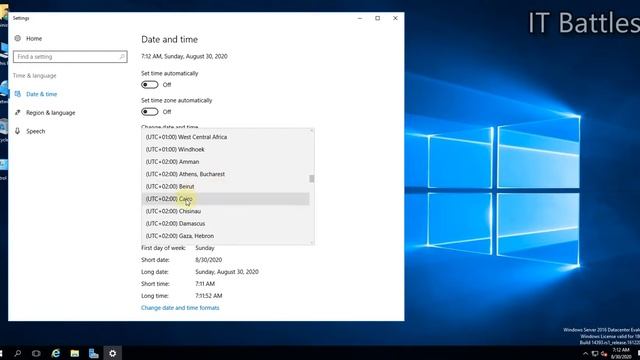Viewport: 640px width, 360px height.
Task: Go to Home settings page
Action: coord(34,38)
